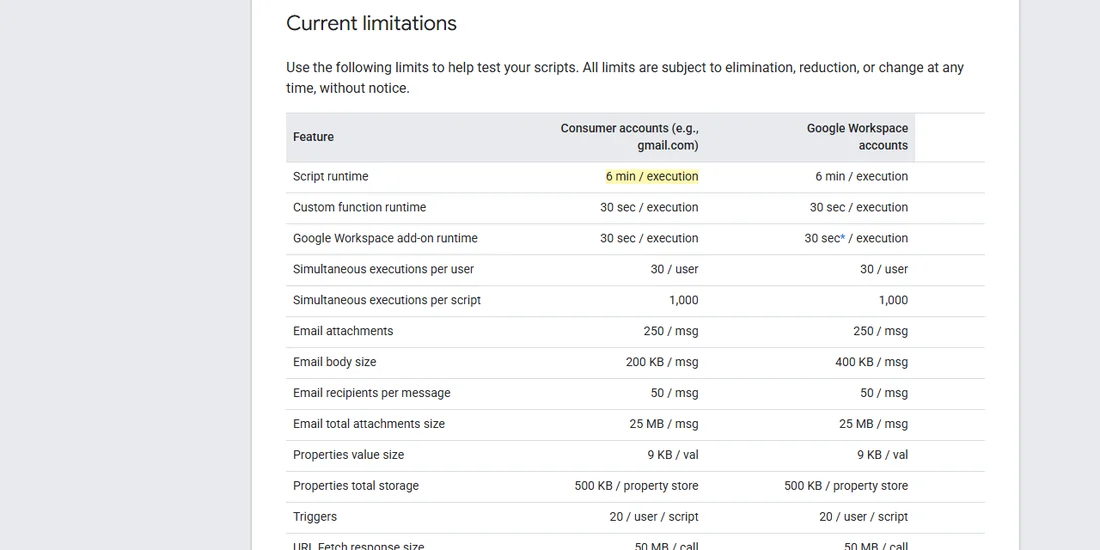Click the 'Current limitations' heading
This screenshot has width=1100, height=550.
[x=371, y=23]
